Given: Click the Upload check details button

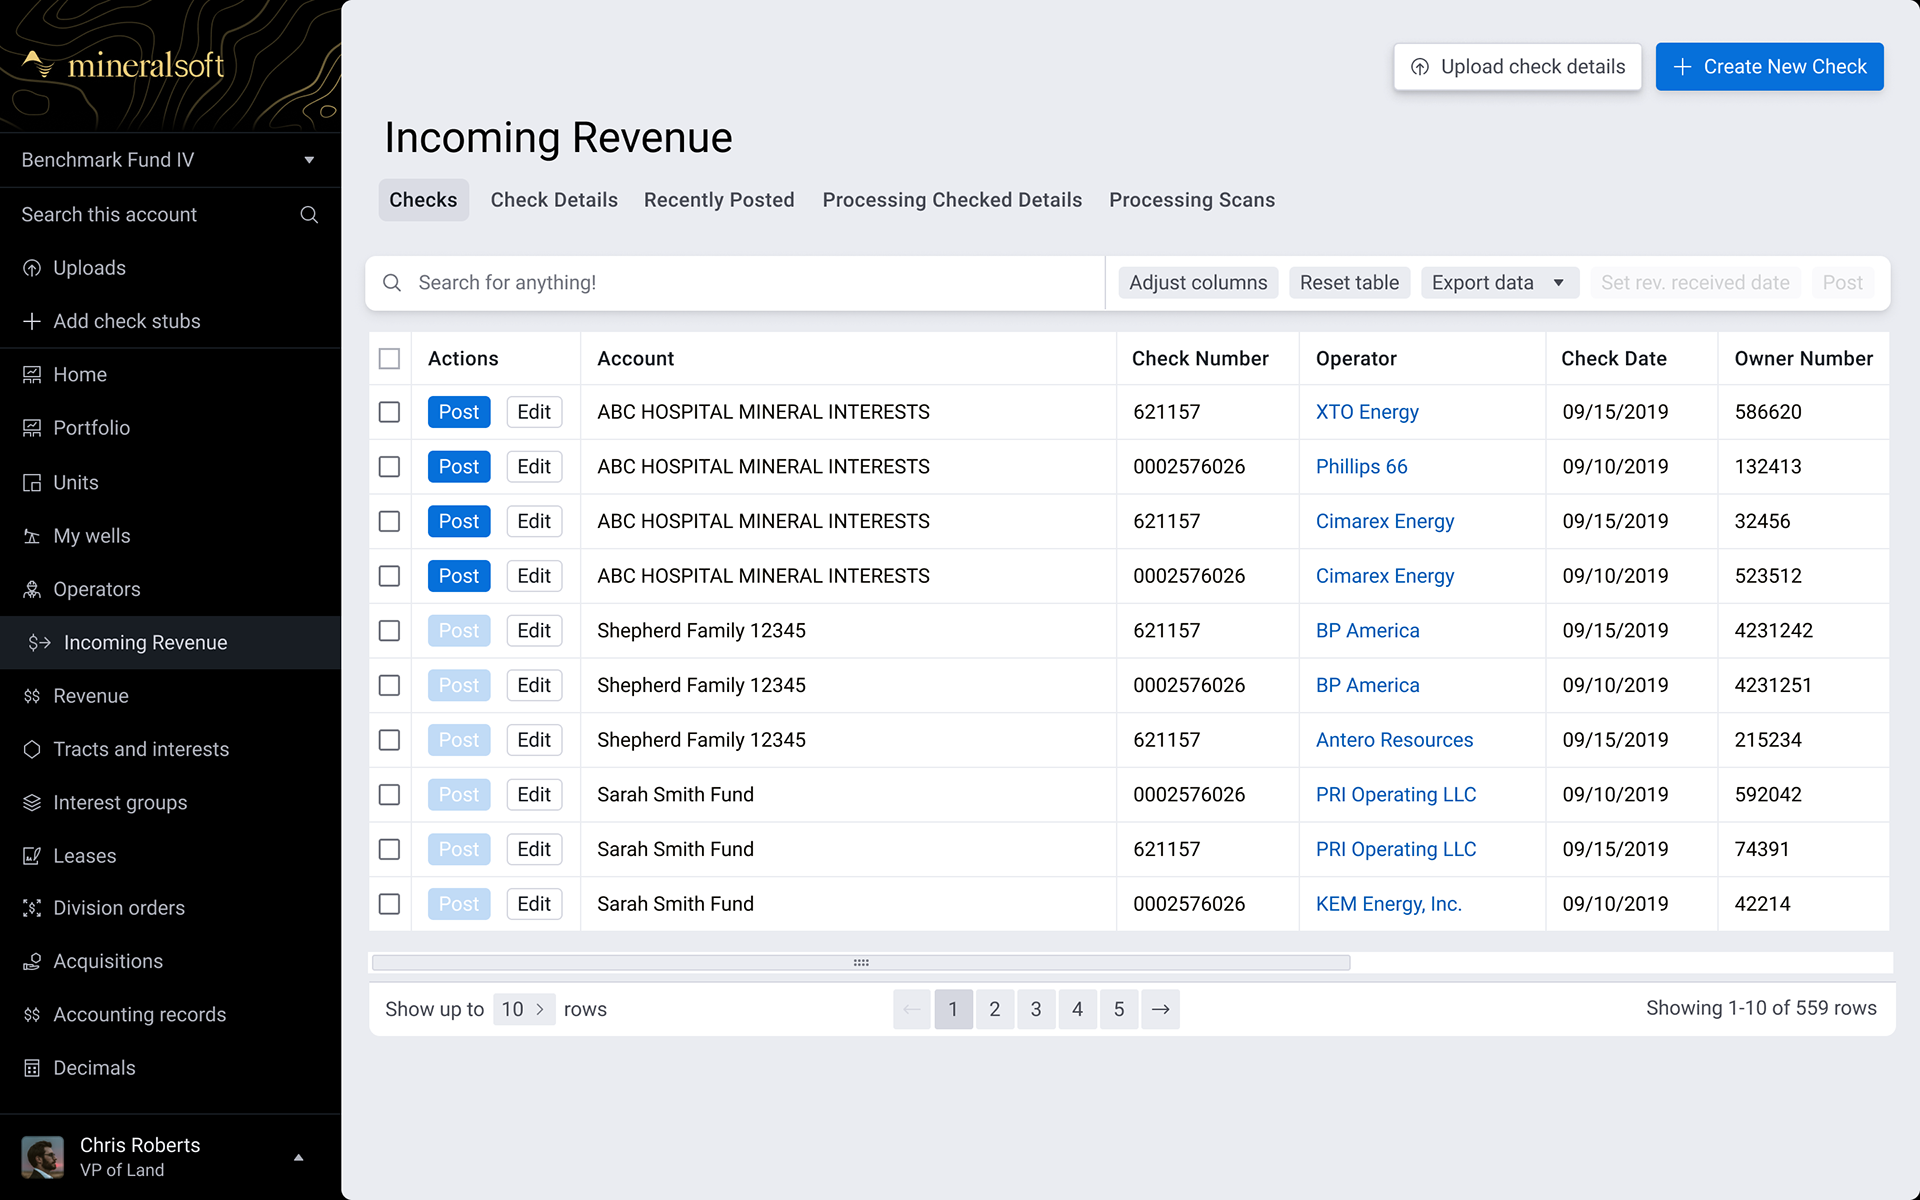Looking at the screenshot, I should 1517,67.
